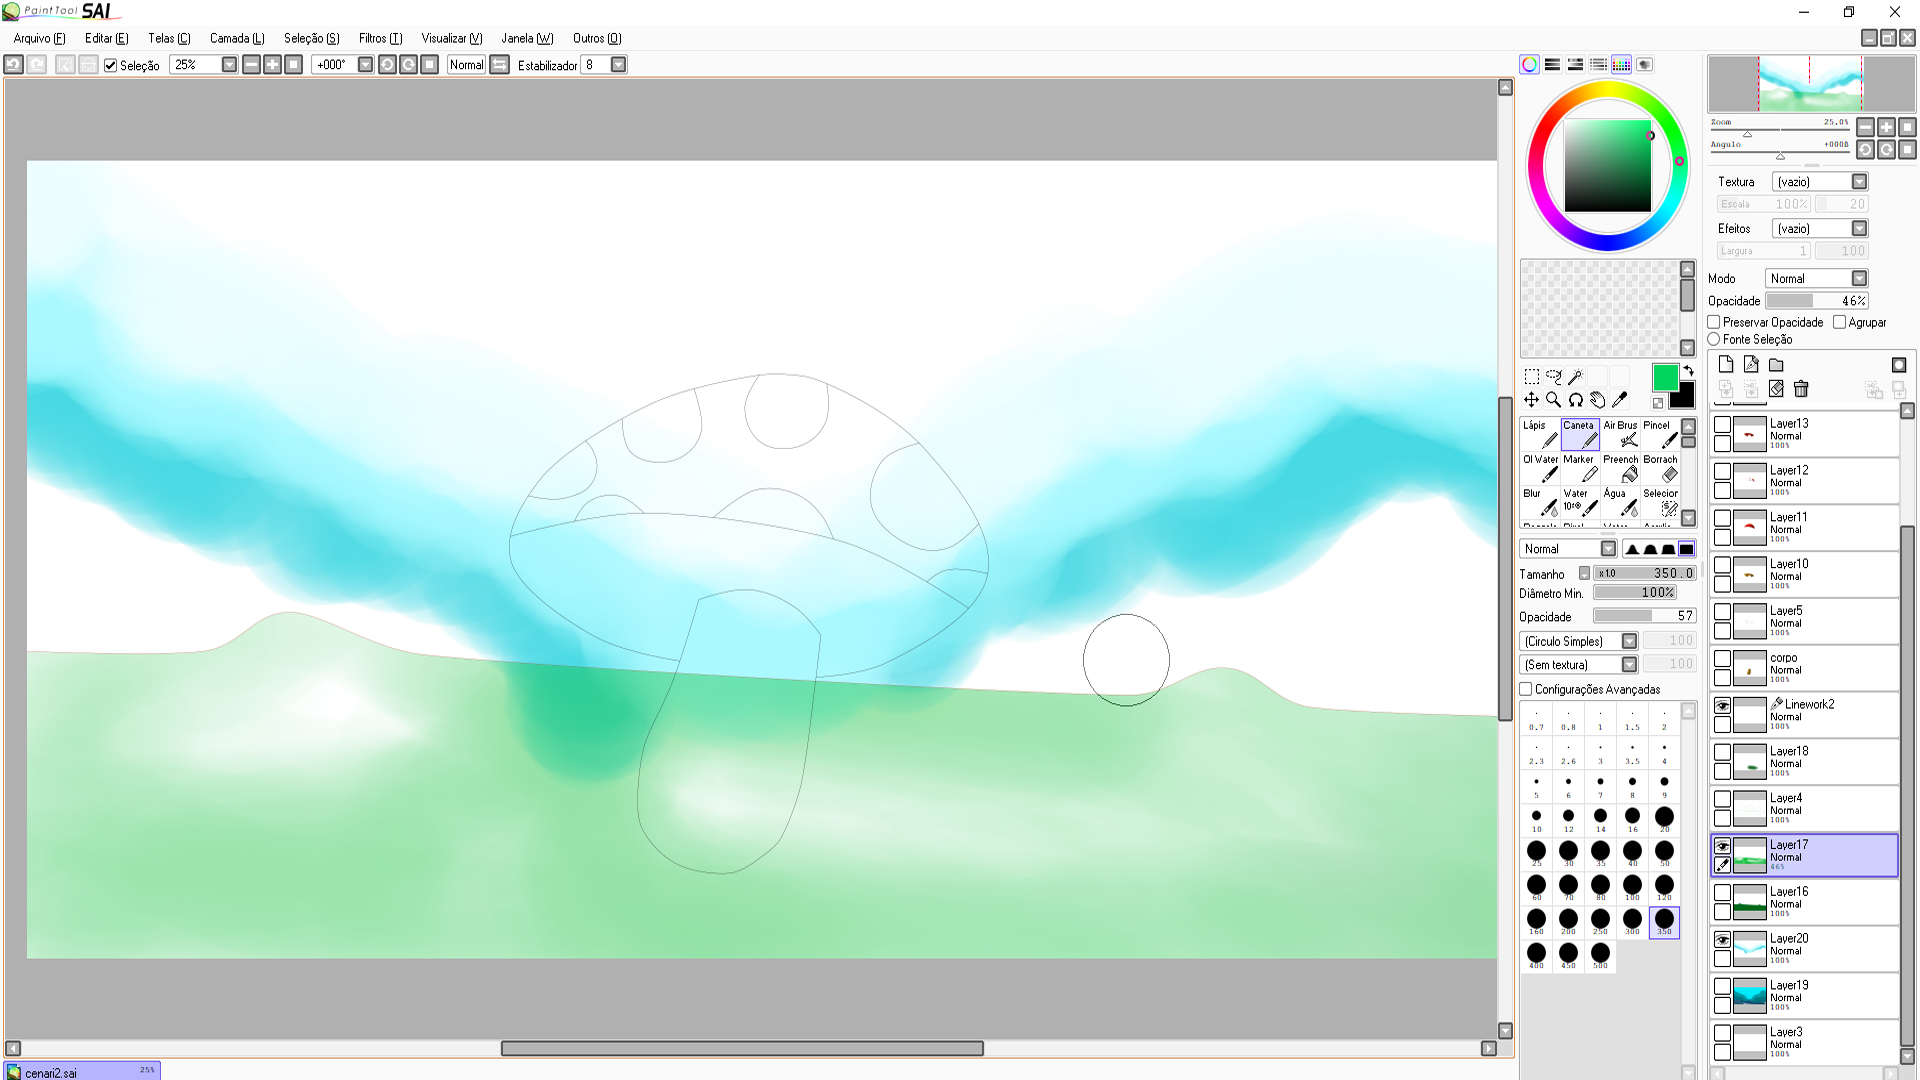This screenshot has width=1920, height=1080.
Task: Switch to the cenari2.sai document tab
Action: coord(82,1072)
